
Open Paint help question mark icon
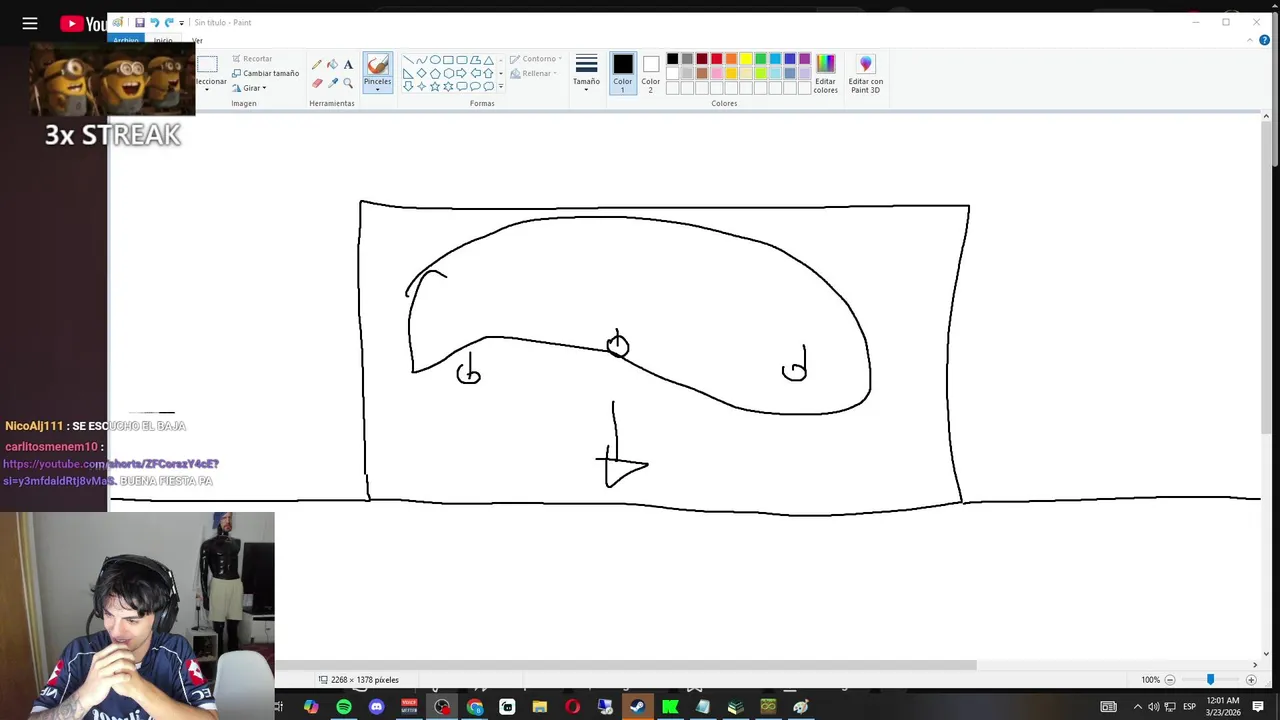tap(1264, 40)
